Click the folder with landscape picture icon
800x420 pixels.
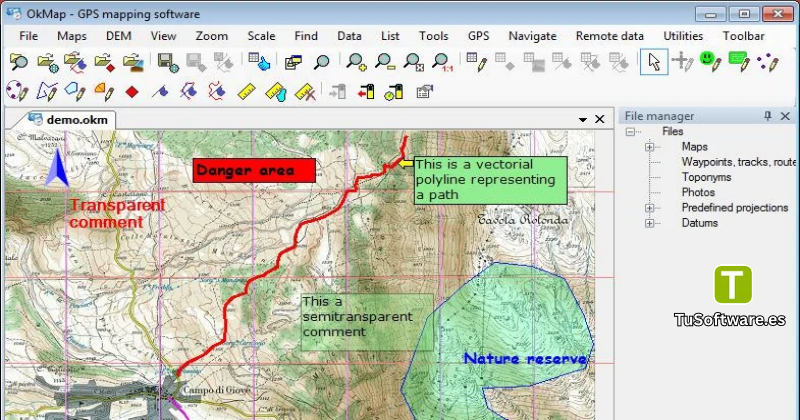[x=133, y=62]
